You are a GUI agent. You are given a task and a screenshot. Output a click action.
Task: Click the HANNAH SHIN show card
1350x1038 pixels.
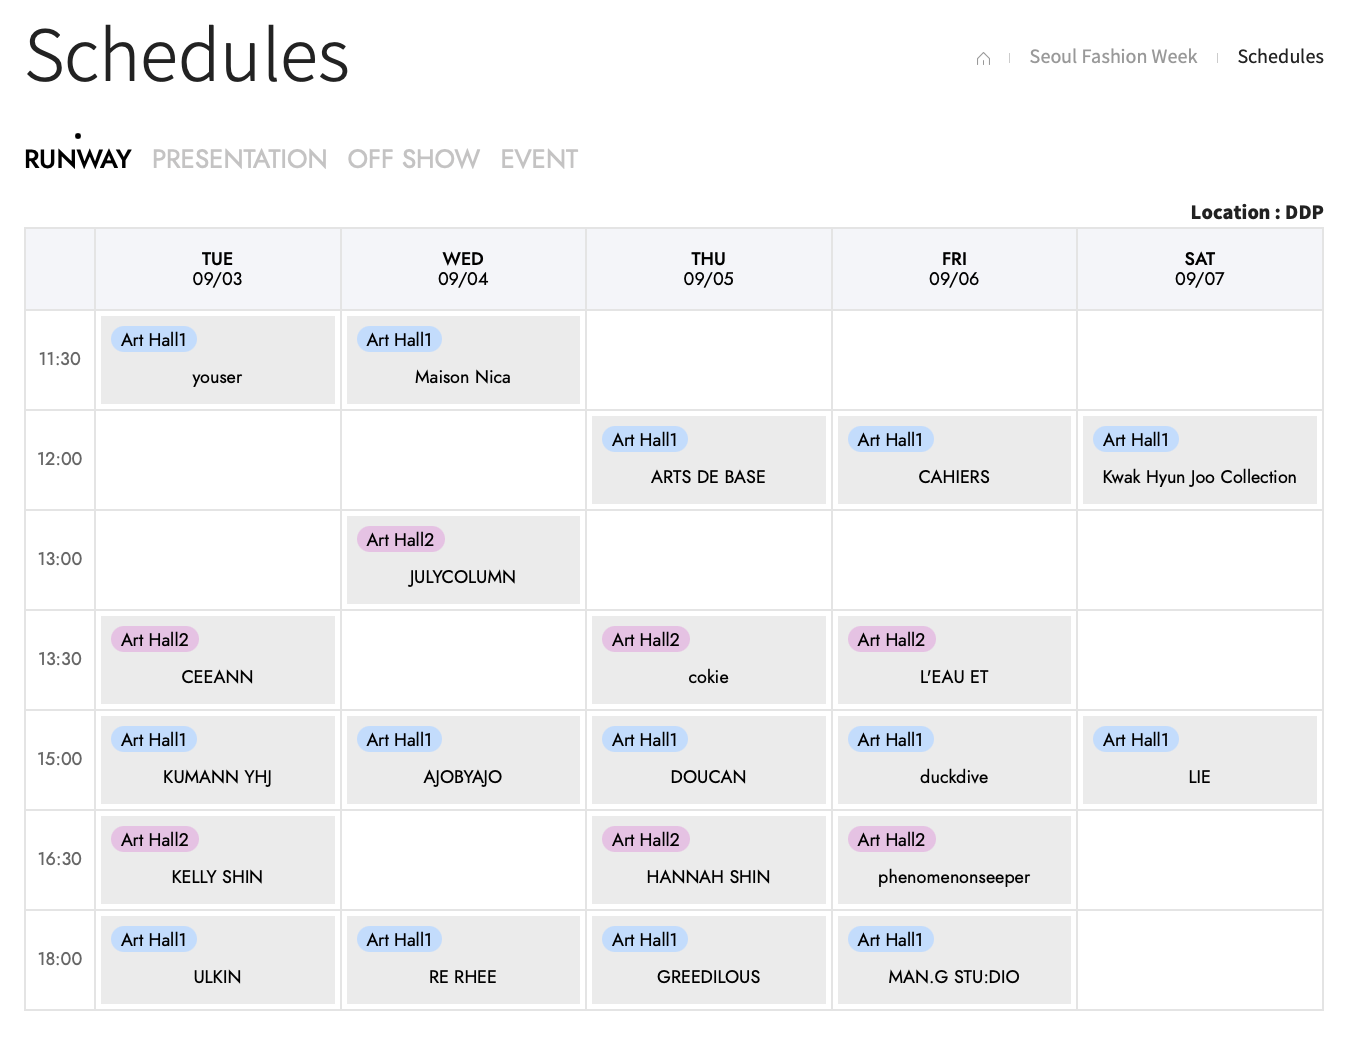click(709, 860)
